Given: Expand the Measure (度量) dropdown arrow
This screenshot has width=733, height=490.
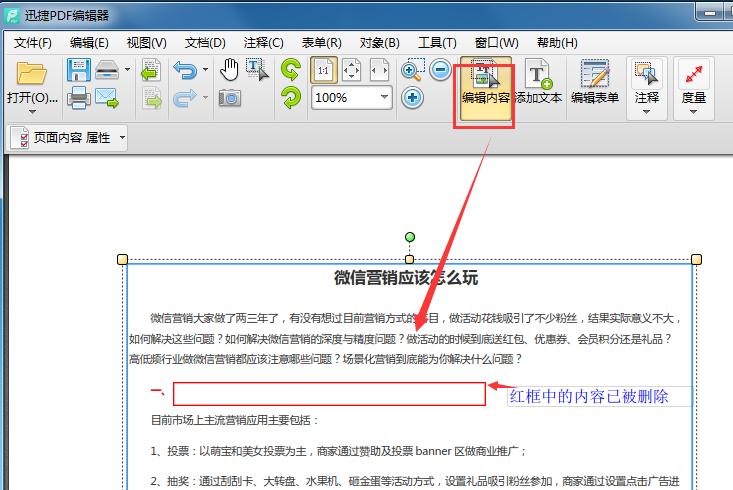Looking at the screenshot, I should (x=694, y=112).
